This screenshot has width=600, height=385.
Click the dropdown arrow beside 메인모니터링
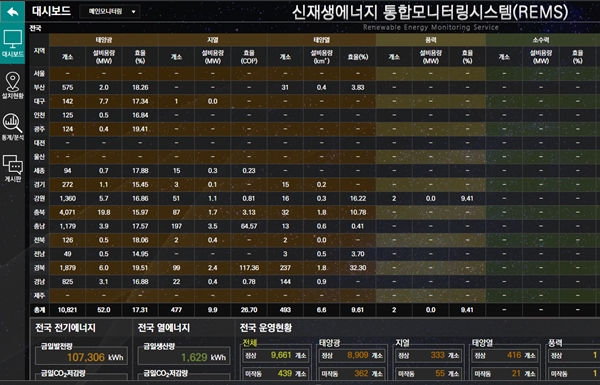[133, 12]
